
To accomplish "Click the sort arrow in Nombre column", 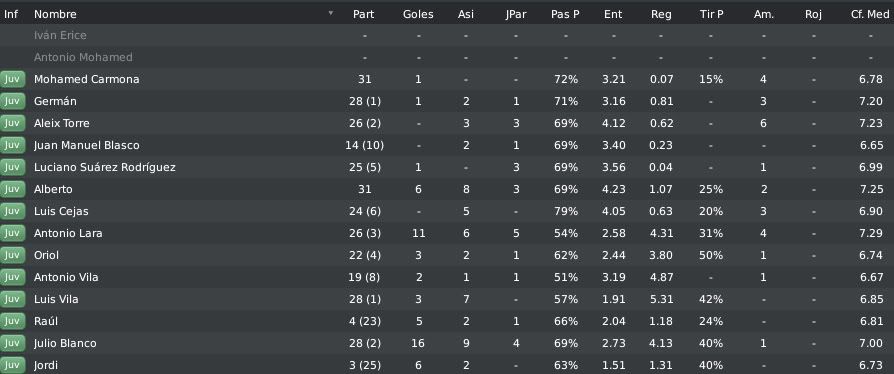I will coord(331,13).
